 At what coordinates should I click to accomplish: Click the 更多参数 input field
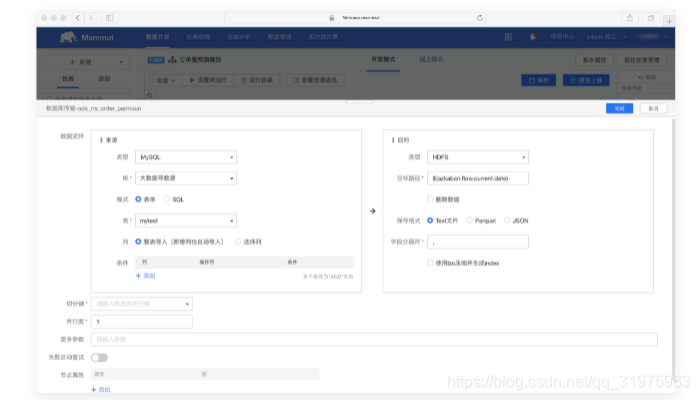[x=374, y=339]
